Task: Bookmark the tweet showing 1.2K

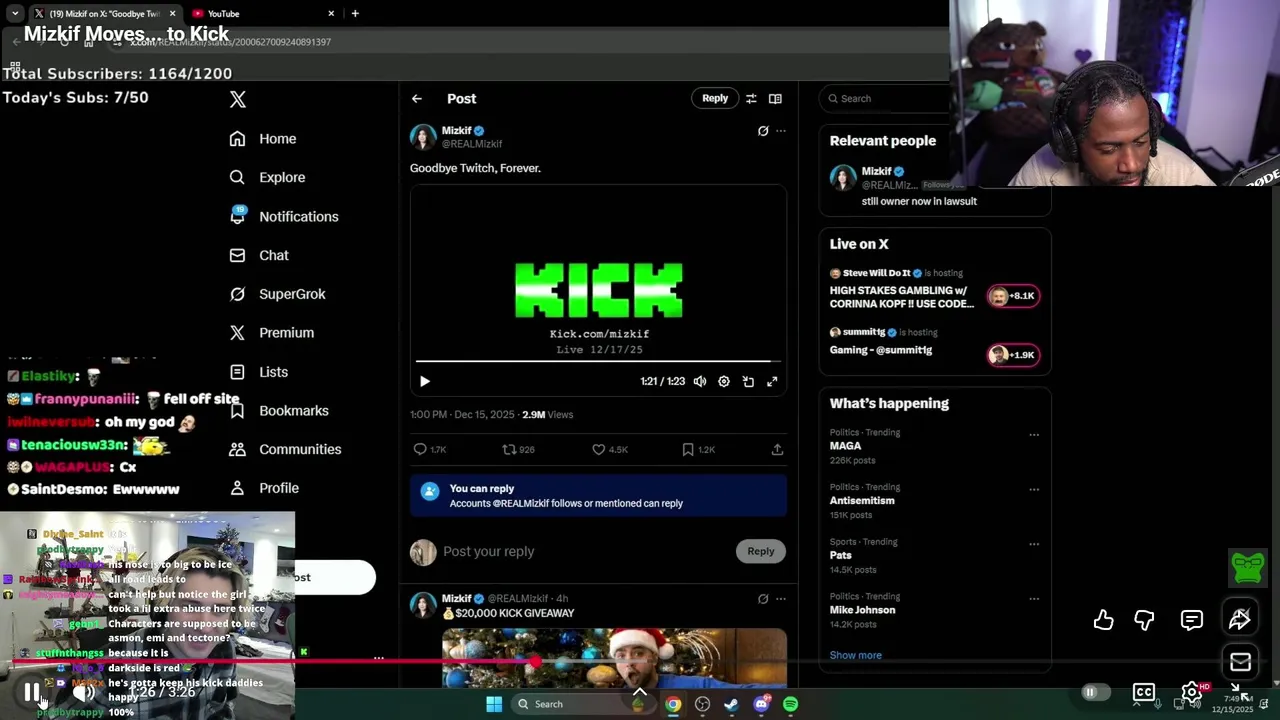Action: coord(698,450)
